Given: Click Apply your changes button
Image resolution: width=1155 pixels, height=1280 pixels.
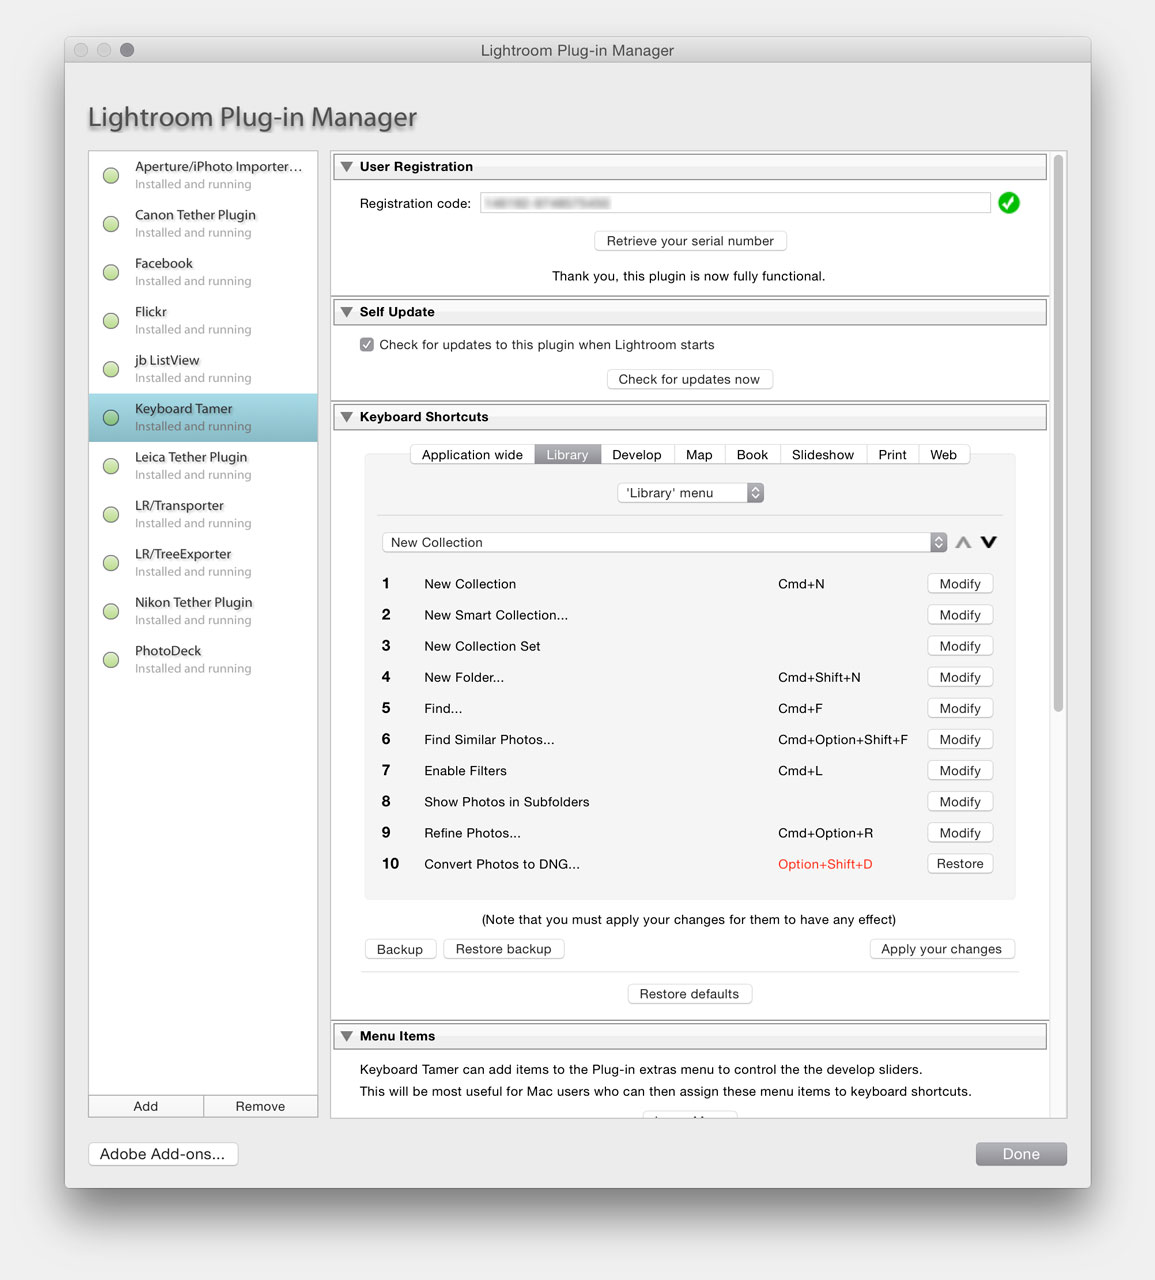Looking at the screenshot, I should tap(941, 949).
